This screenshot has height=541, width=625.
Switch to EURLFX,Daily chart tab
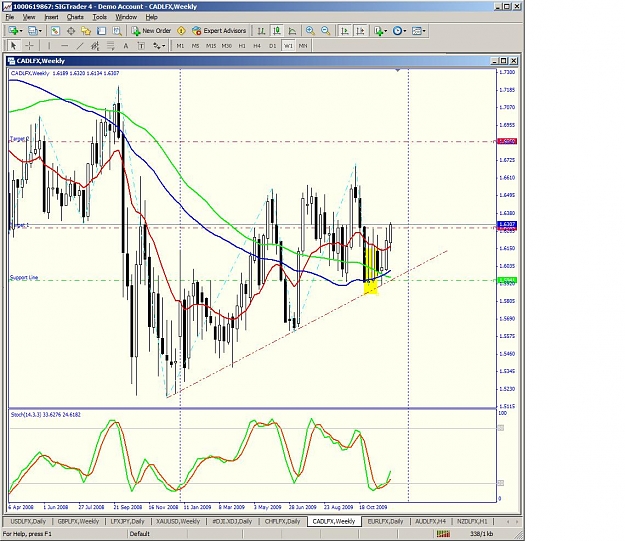[385, 521]
